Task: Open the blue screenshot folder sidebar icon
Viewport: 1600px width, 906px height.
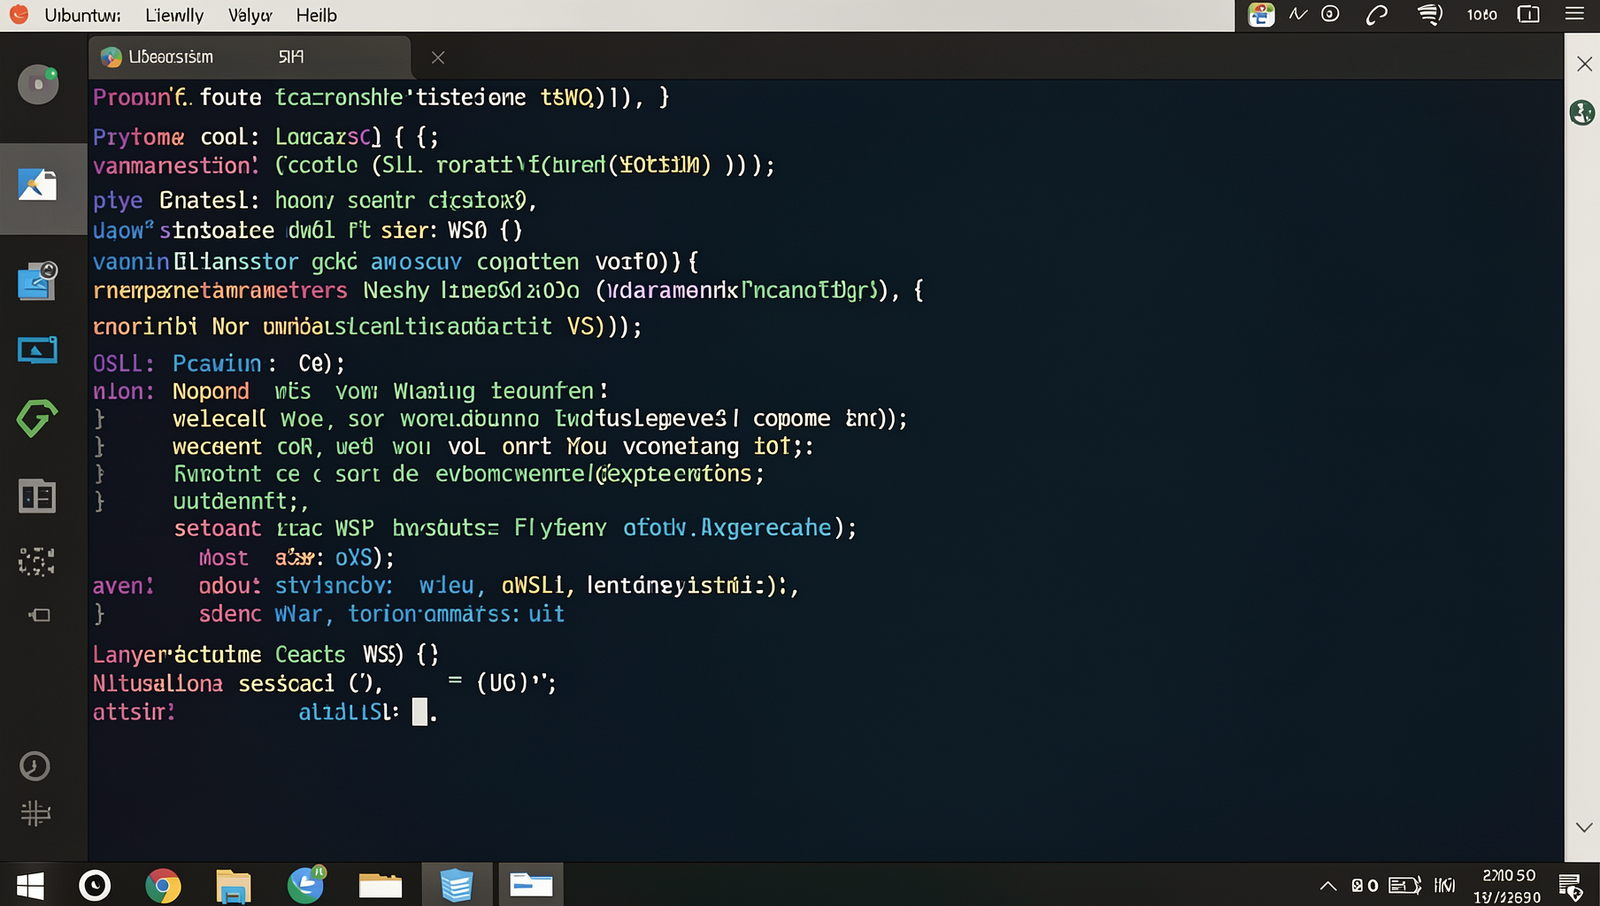Action: pos(37,281)
